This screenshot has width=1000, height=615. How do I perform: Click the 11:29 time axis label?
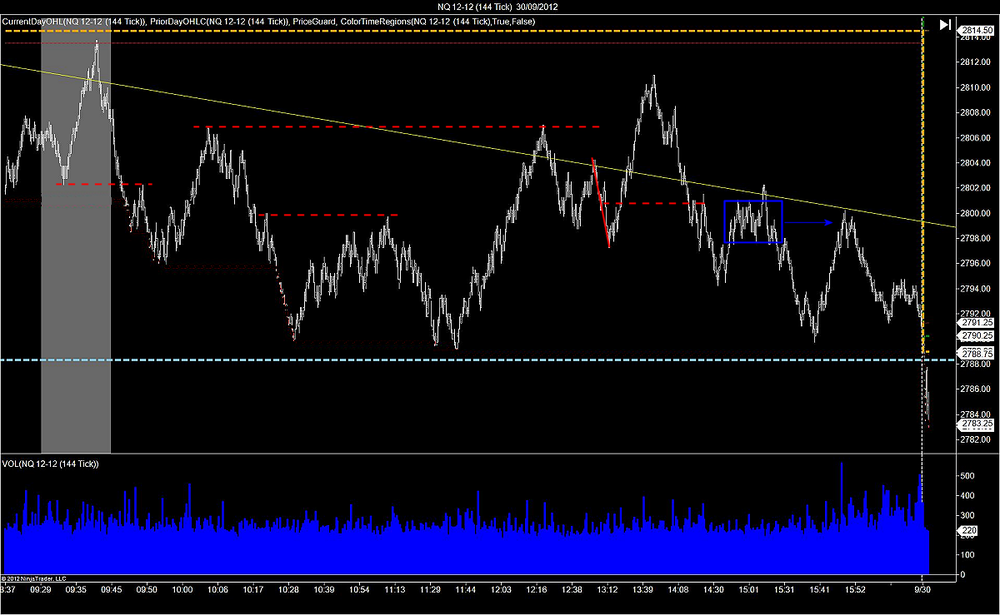tap(430, 589)
